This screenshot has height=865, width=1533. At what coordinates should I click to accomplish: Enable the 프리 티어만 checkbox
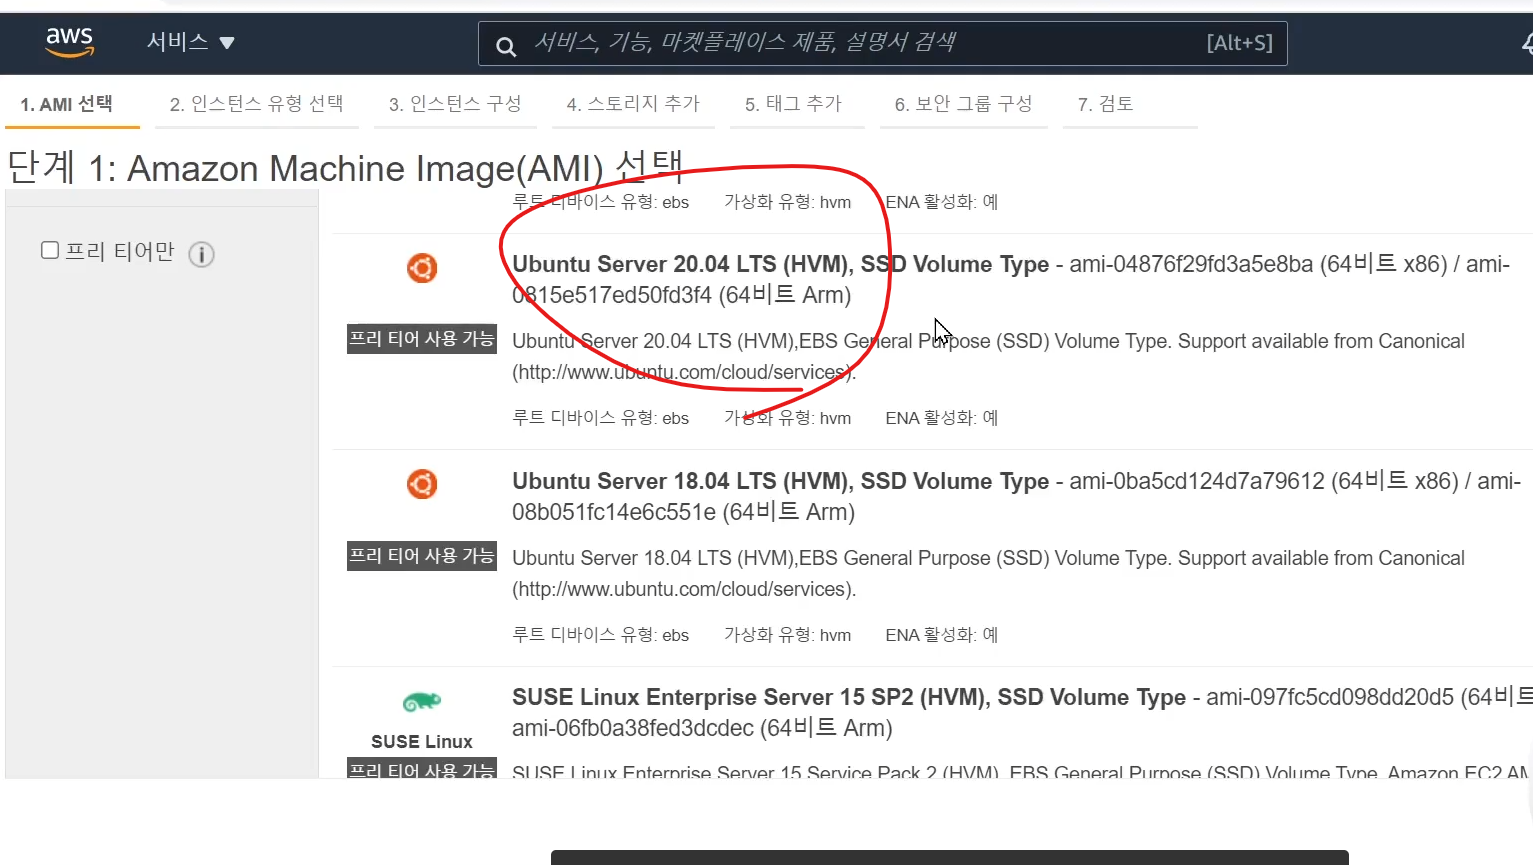(x=50, y=250)
